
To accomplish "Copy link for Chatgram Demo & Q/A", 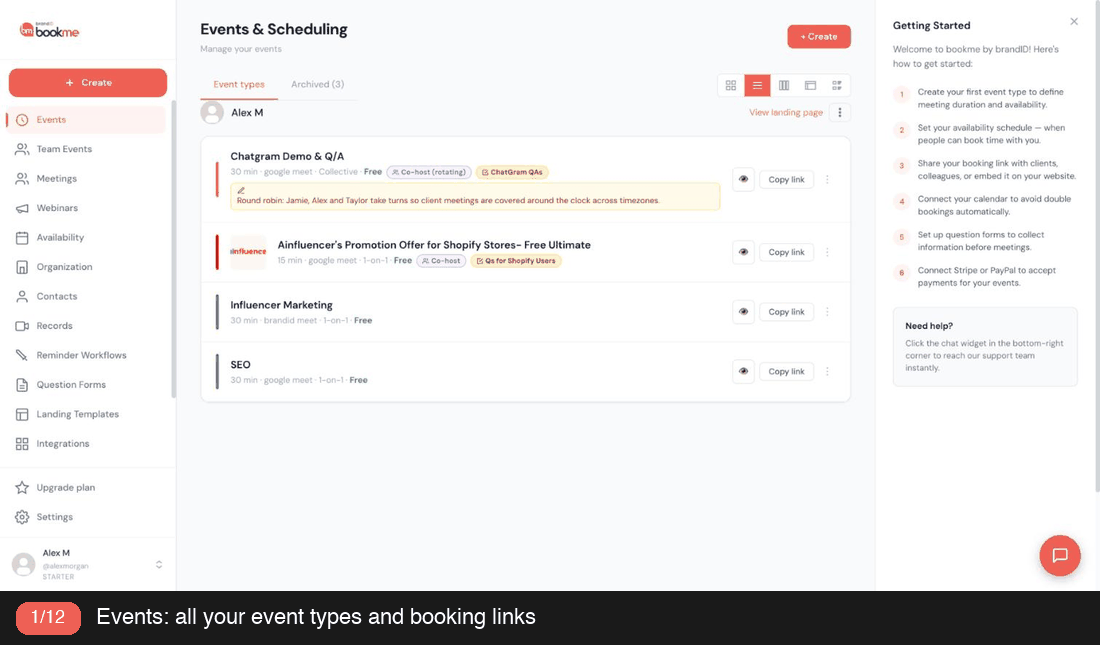I will pyautogui.click(x=786, y=180).
